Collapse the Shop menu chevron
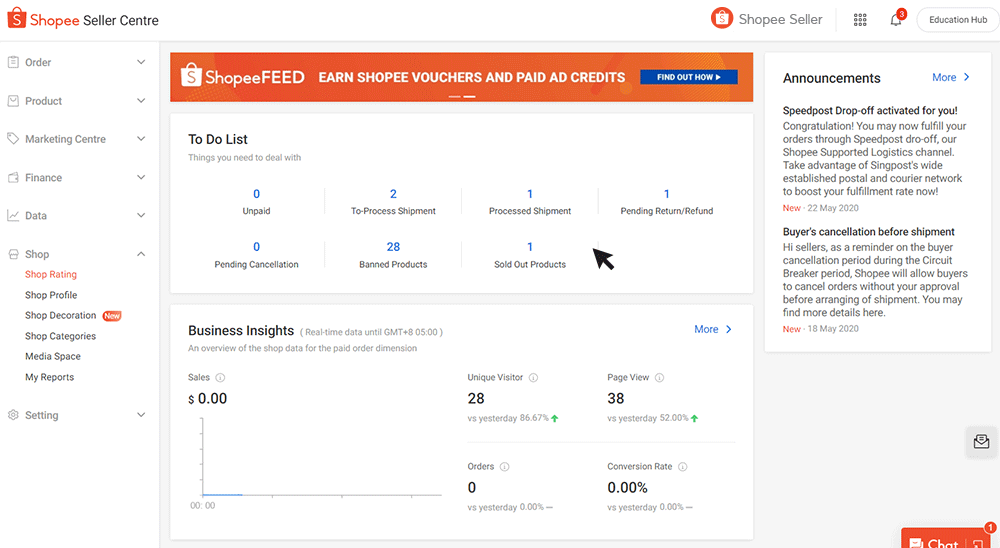 141,254
